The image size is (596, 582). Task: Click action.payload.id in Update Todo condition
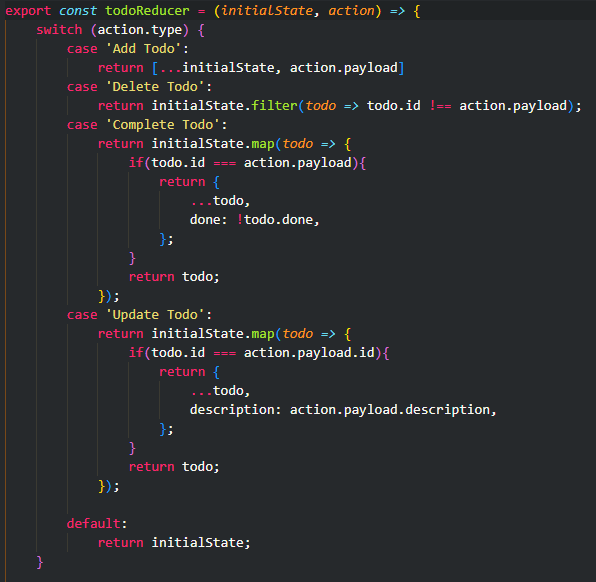point(309,353)
